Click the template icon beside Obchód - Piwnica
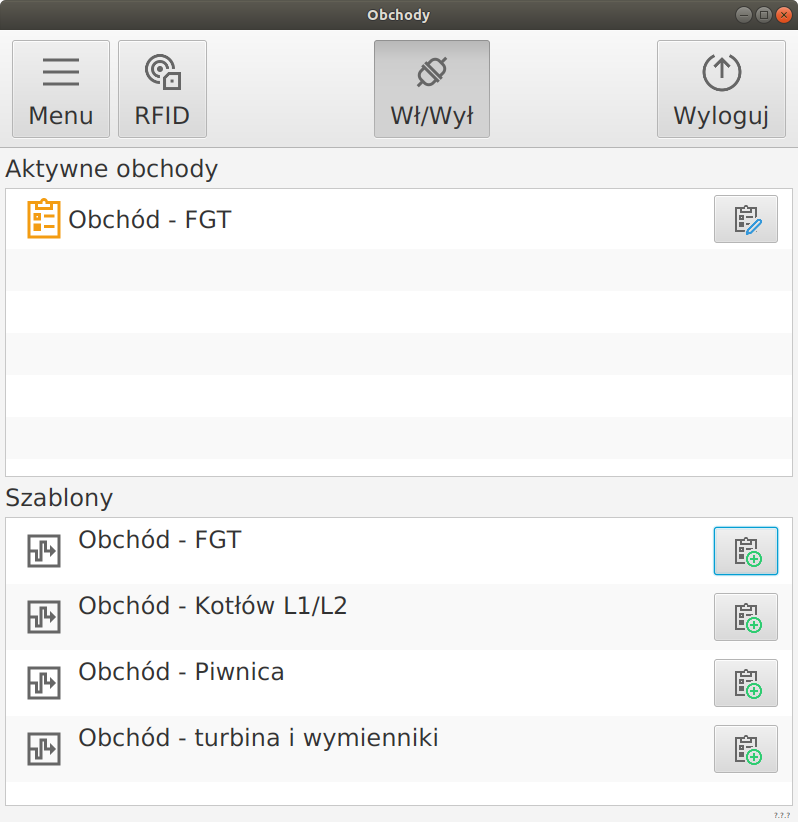This screenshot has height=822, width=798. (44, 683)
